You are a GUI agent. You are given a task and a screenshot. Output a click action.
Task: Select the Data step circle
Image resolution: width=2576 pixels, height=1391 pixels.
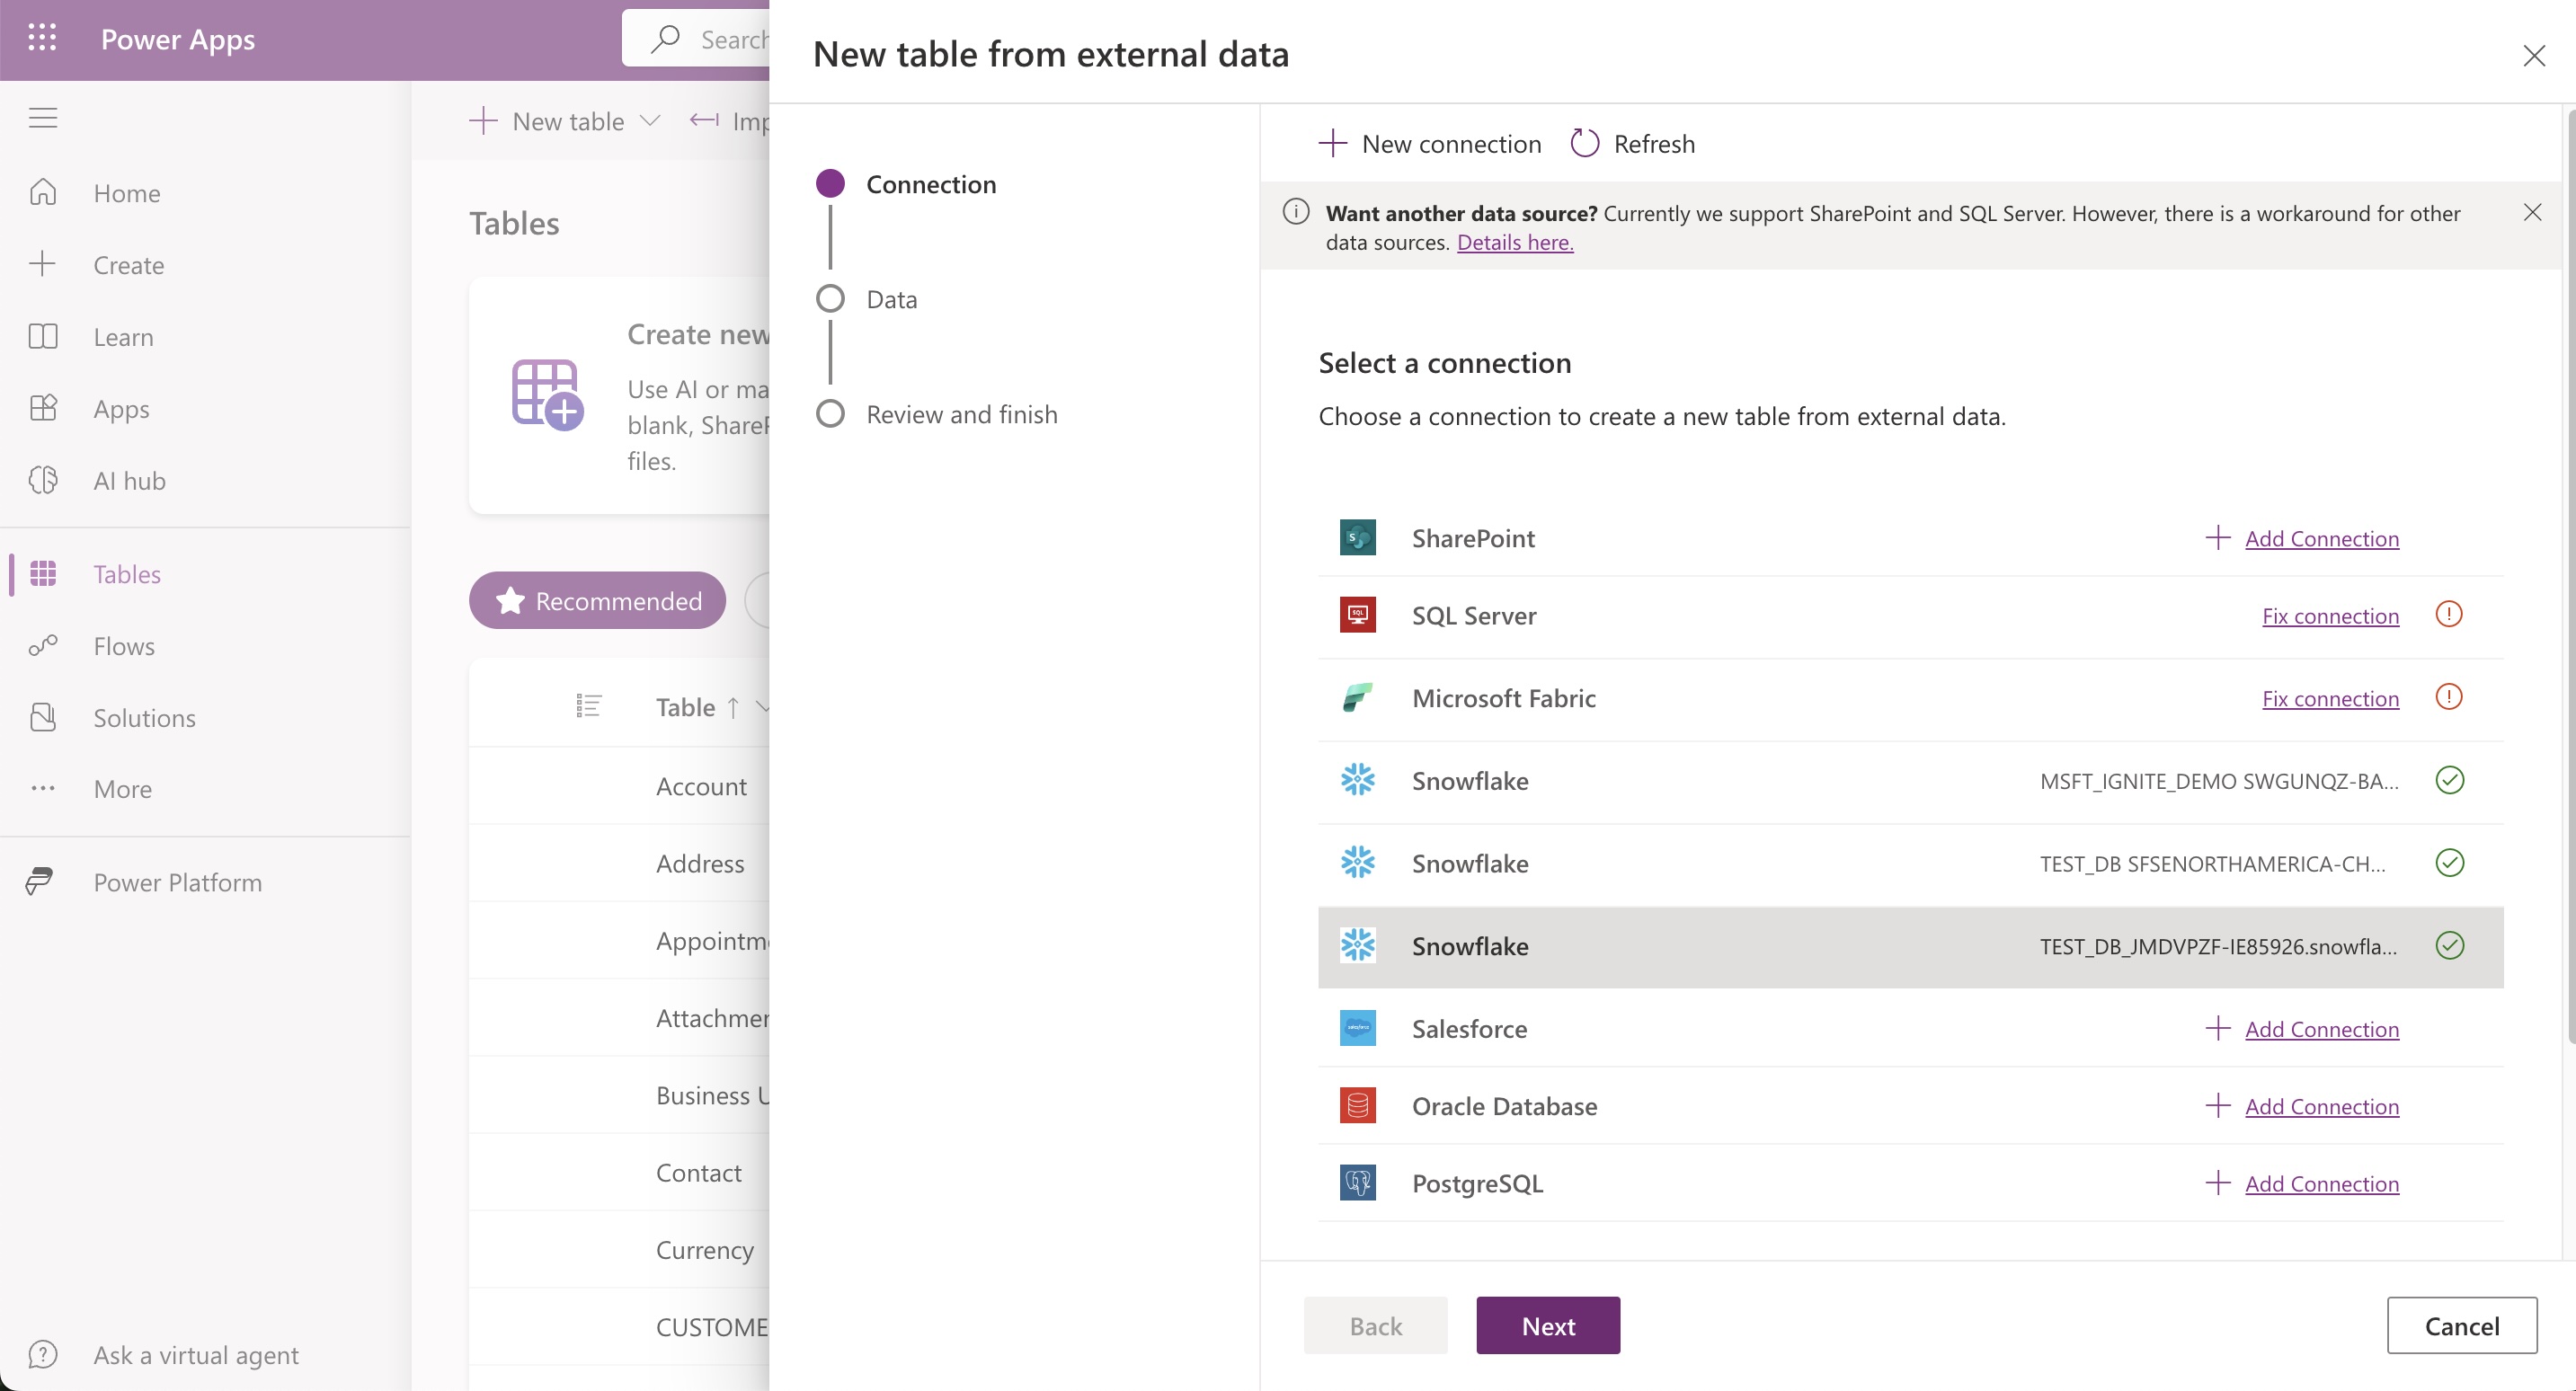tap(830, 299)
